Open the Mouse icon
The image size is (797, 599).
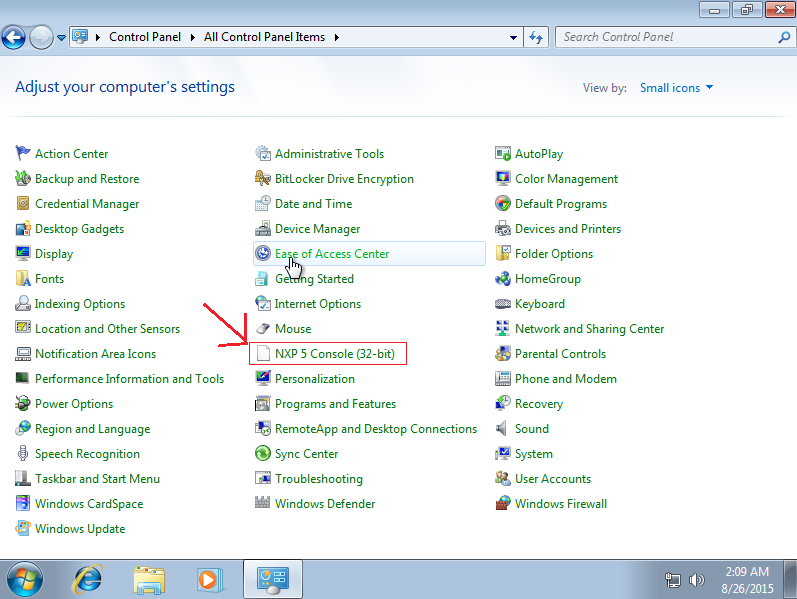pyautogui.click(x=263, y=328)
